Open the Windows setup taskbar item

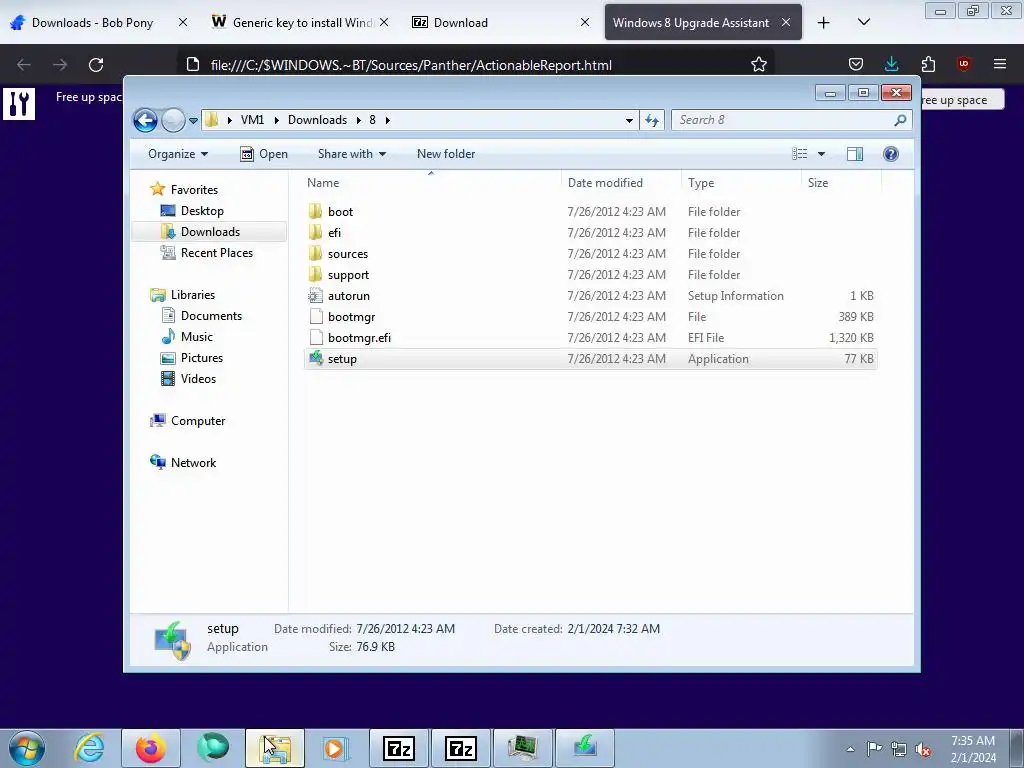(584, 748)
